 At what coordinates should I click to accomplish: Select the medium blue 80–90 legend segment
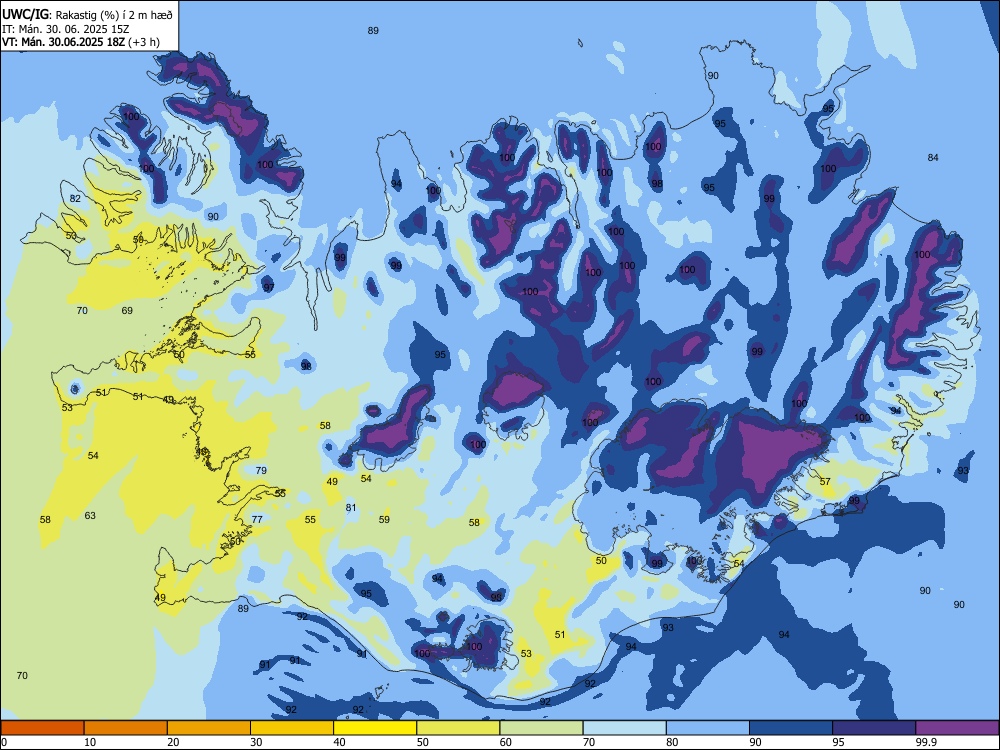click(708, 728)
